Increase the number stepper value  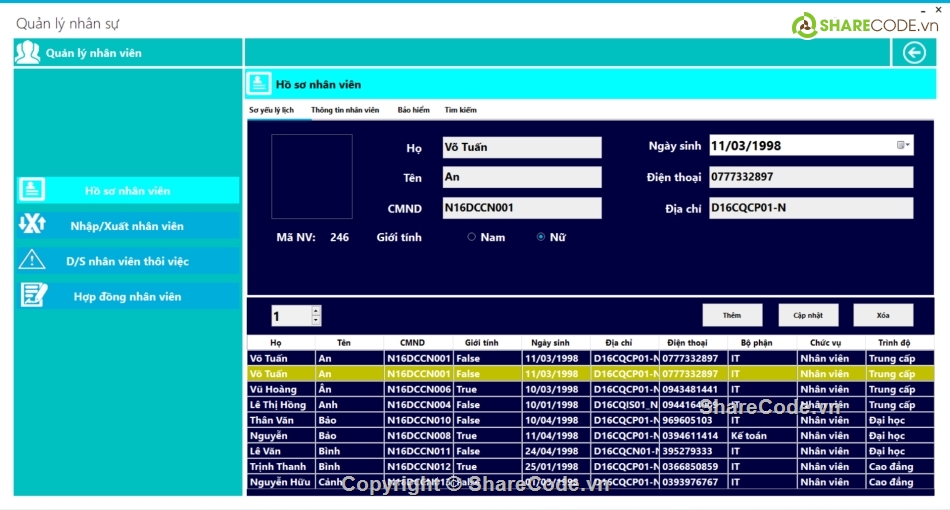point(317,311)
